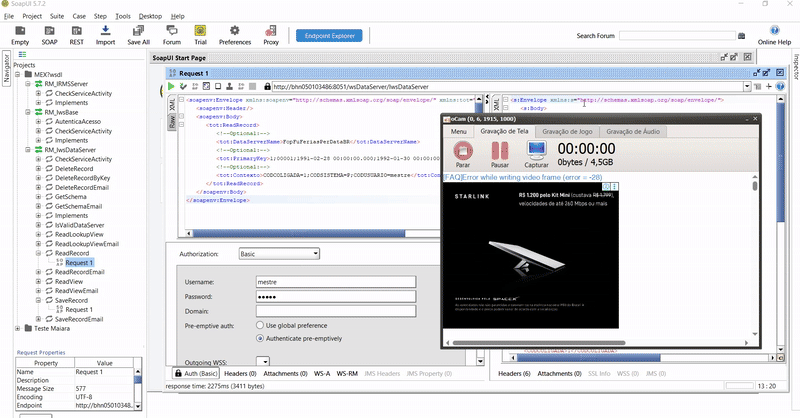Viewport: 800px width, 418px height.
Task: Expand the GetSchema operation node
Action: click(x=38, y=196)
